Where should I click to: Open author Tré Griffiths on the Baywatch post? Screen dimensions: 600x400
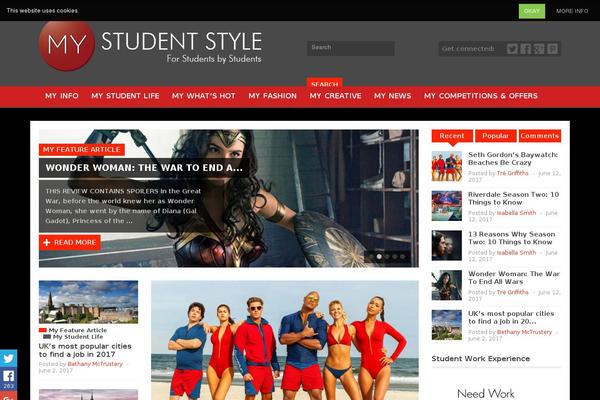[512, 173]
